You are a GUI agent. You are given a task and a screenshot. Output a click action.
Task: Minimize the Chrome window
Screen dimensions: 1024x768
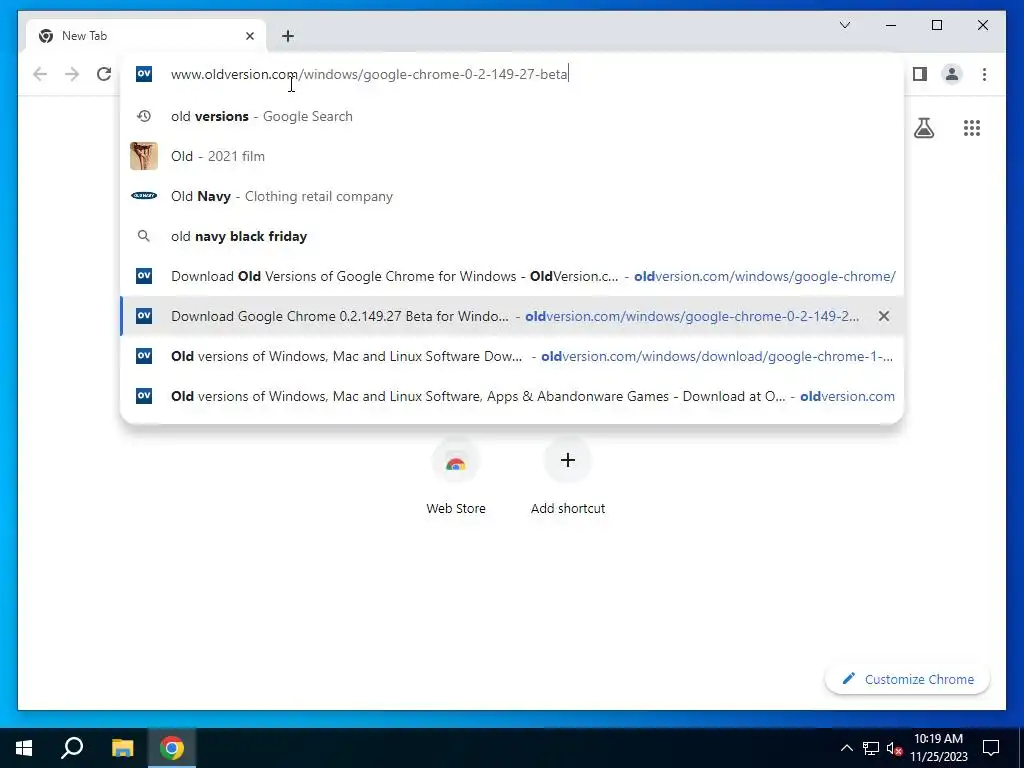(891, 25)
